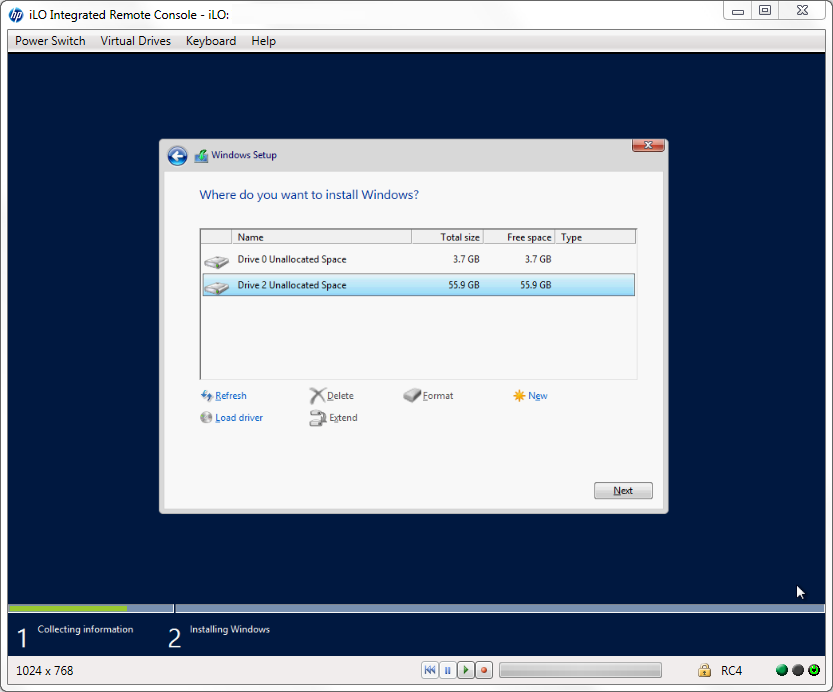Click the Windows Setup title icon
833x692 pixels.
coord(201,156)
